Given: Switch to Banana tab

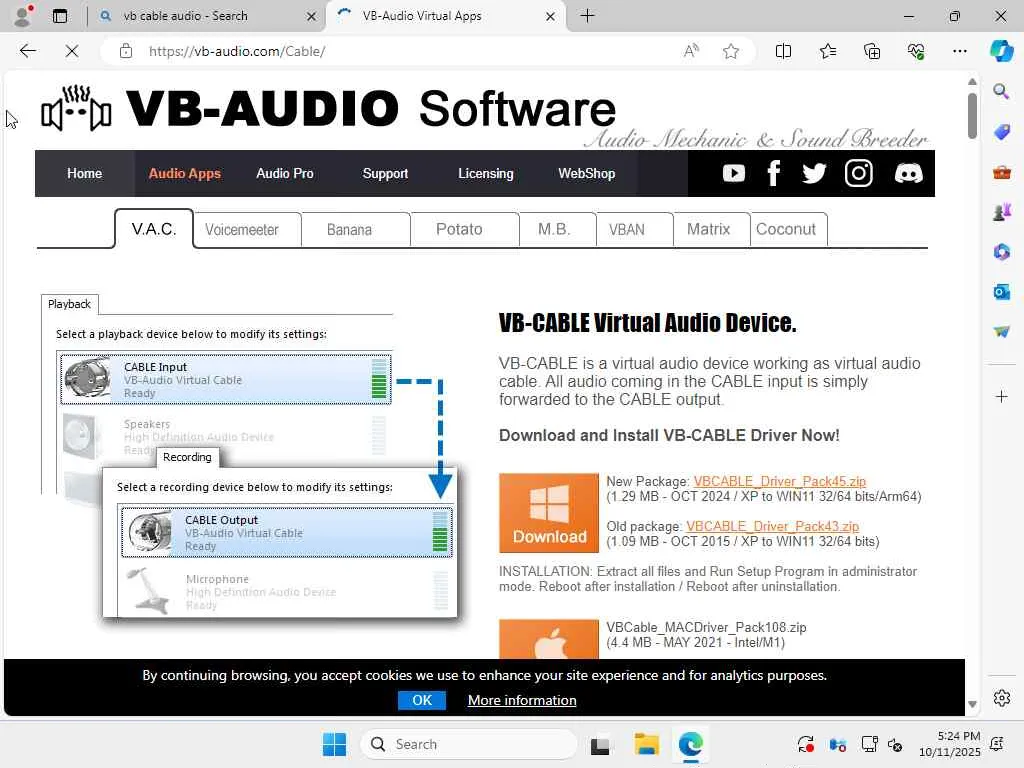Looking at the screenshot, I should click(x=349, y=230).
